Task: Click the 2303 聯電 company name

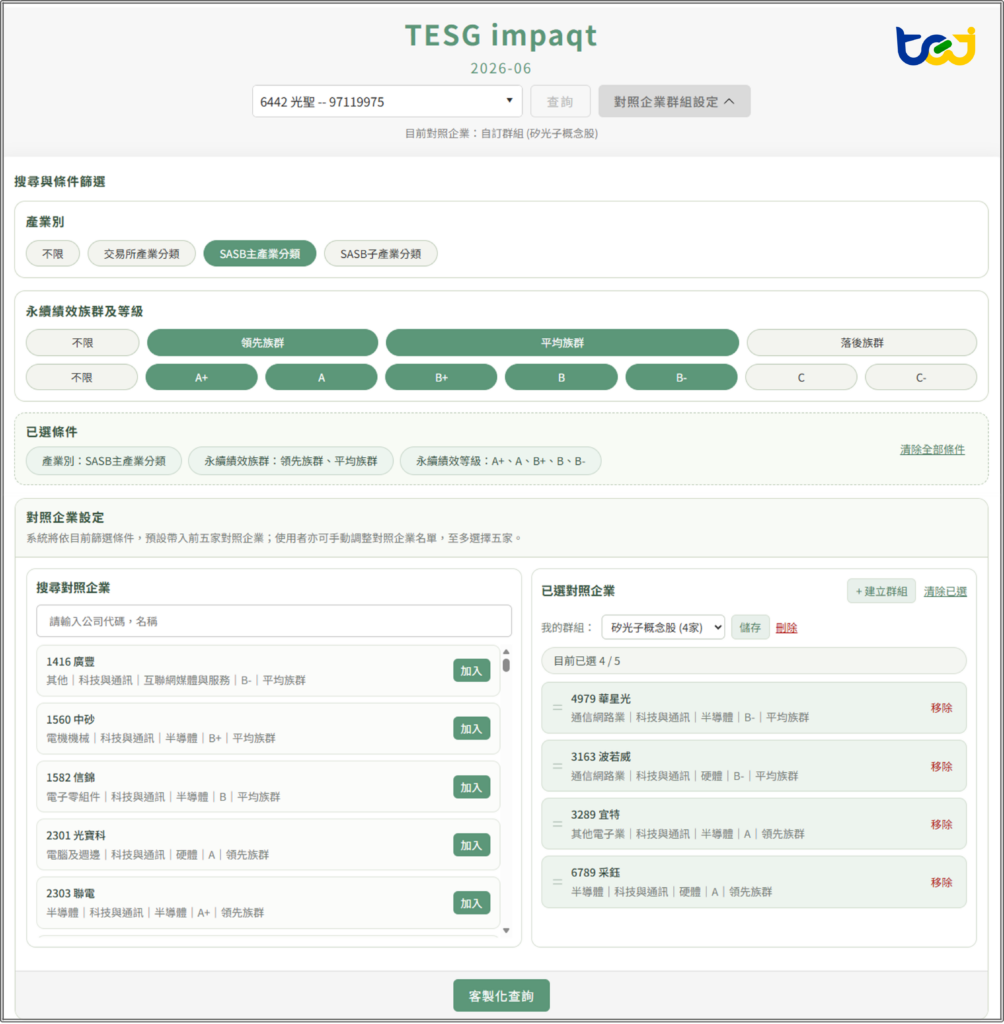Action: coord(71,893)
